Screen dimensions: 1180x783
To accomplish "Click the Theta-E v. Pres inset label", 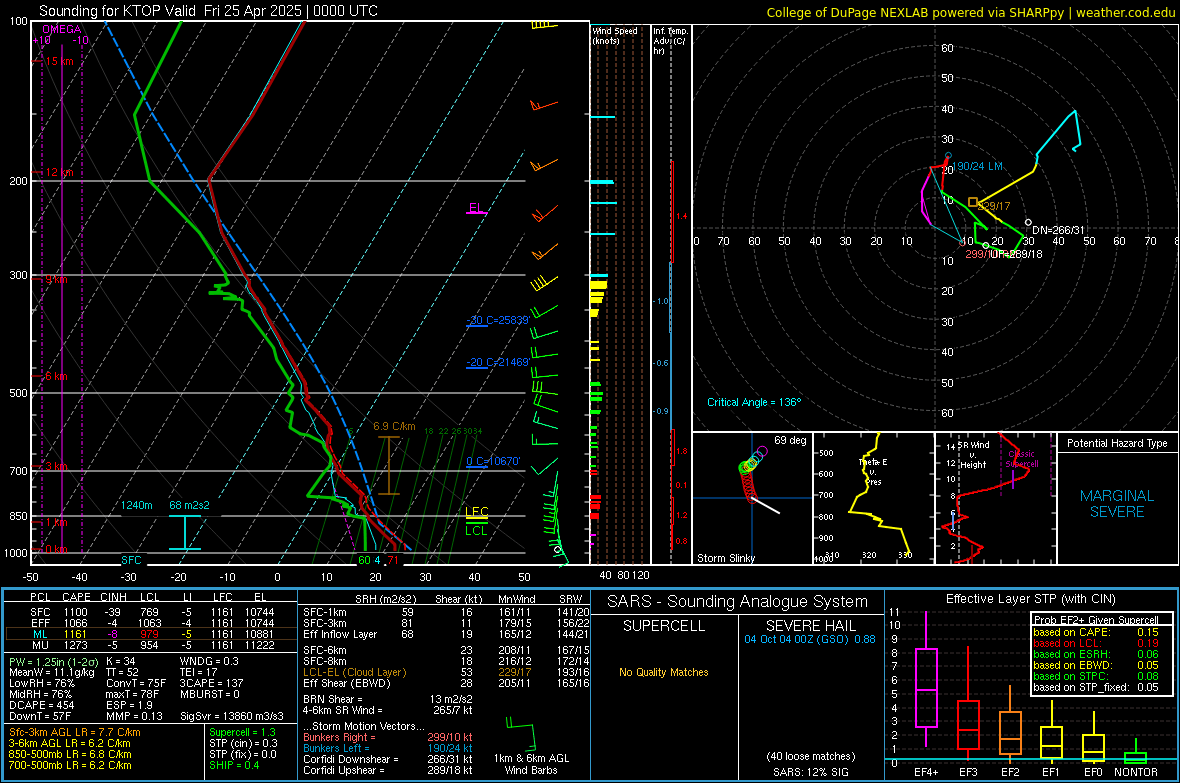I will point(873,471).
